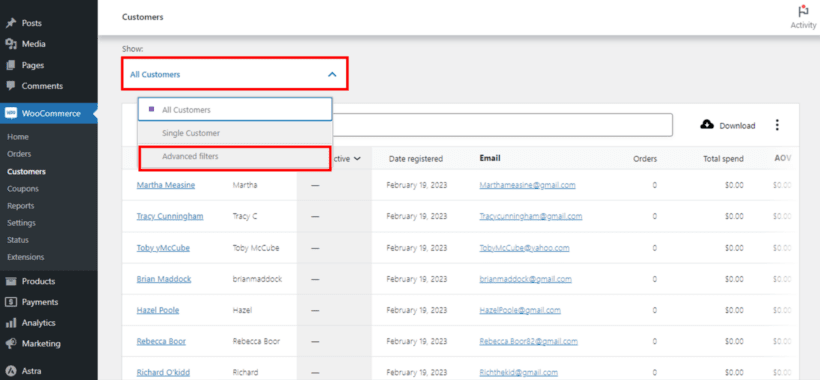Open Hazel Poole customer link
The height and width of the screenshot is (380, 820).
(x=158, y=310)
